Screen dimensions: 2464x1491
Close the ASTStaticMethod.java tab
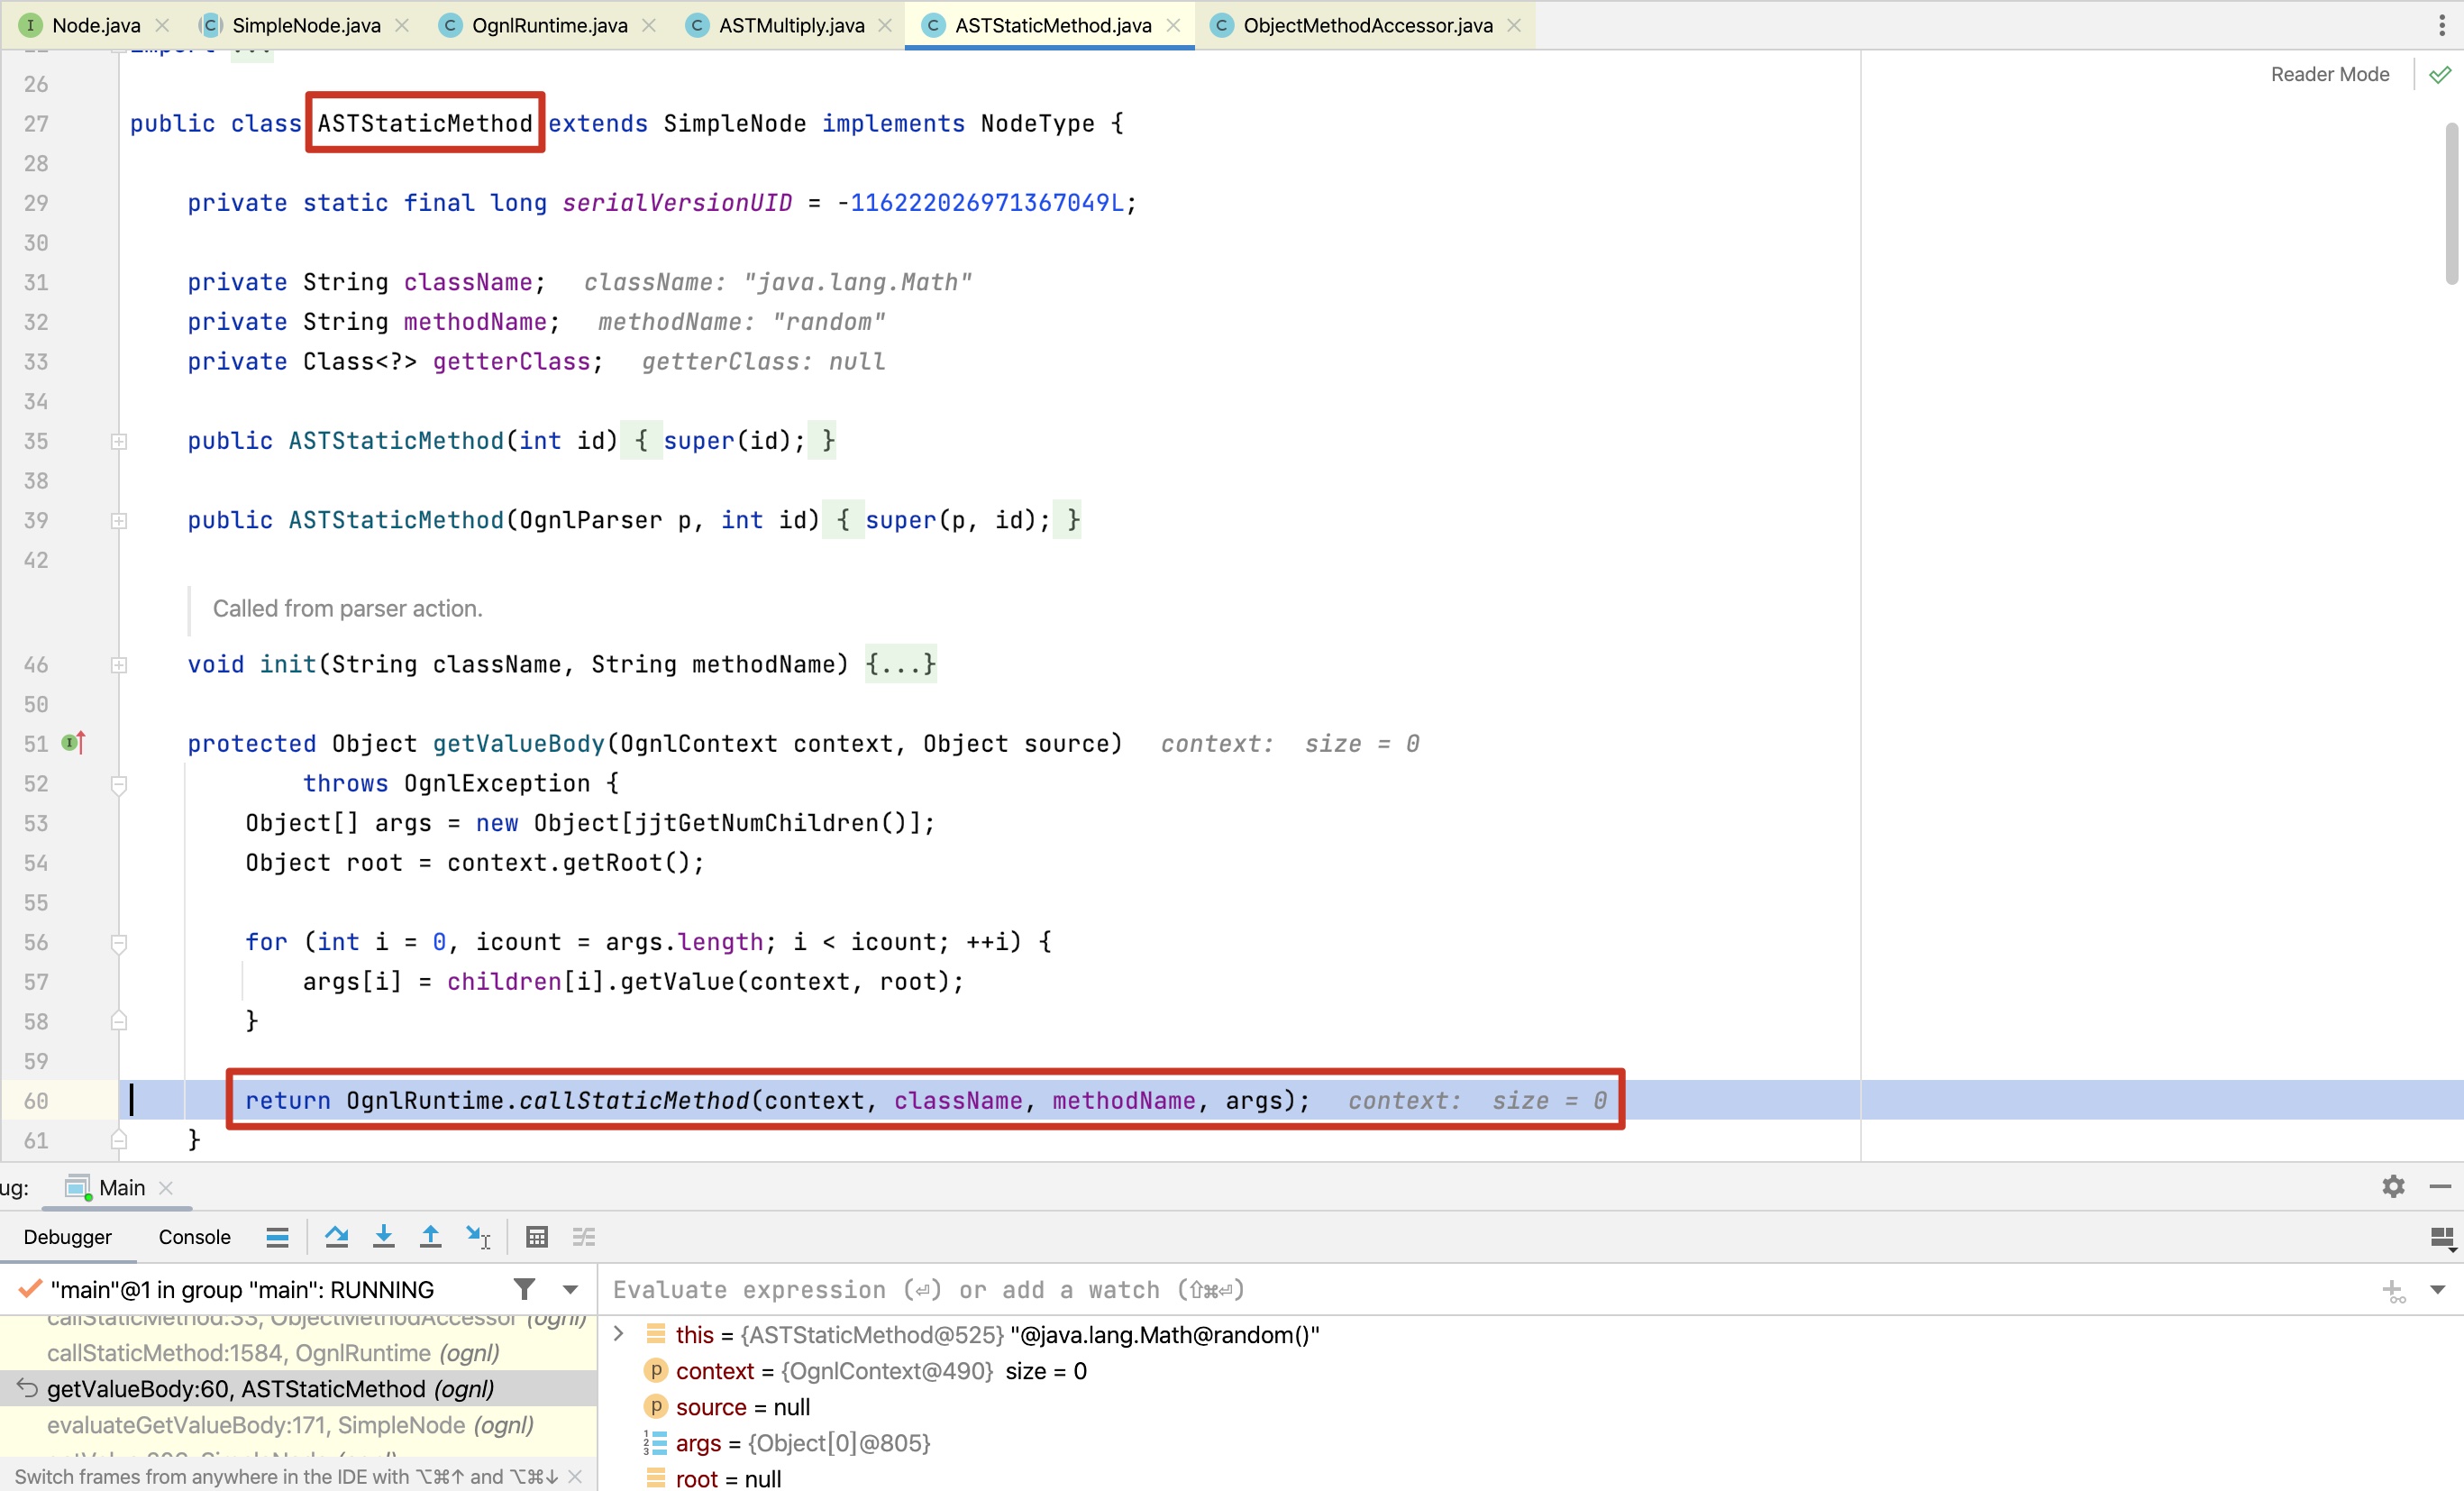point(1173,25)
